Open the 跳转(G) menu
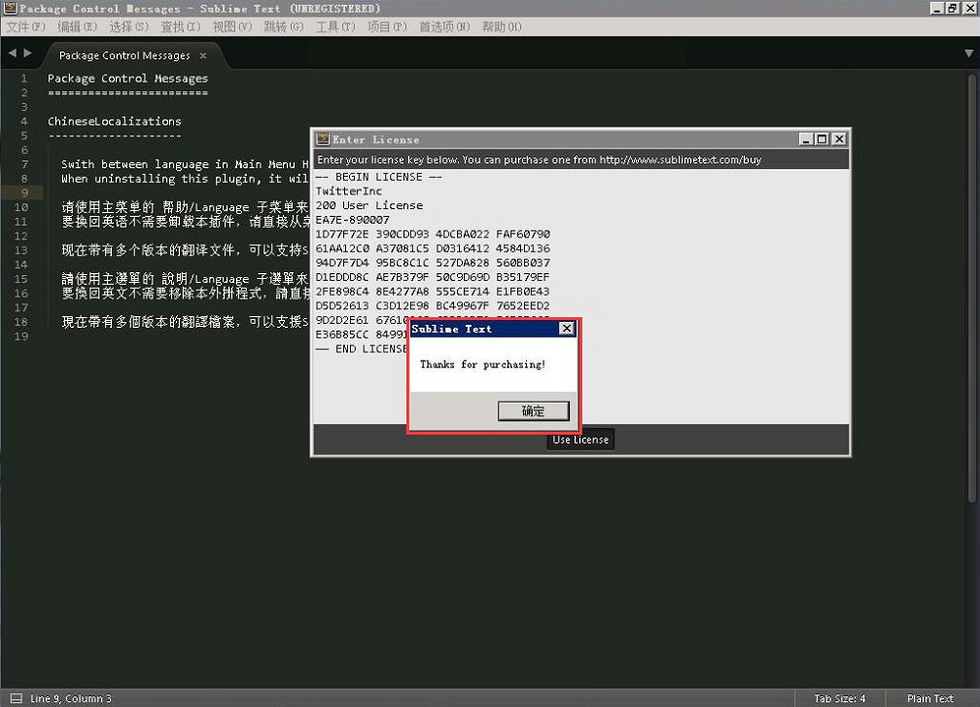 (x=284, y=27)
